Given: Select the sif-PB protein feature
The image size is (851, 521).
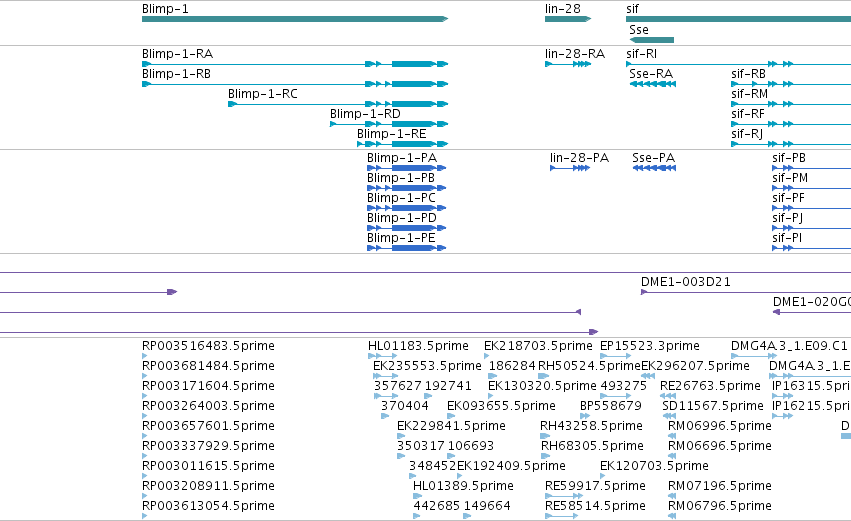Looking at the screenshot, I should click(x=811, y=168).
